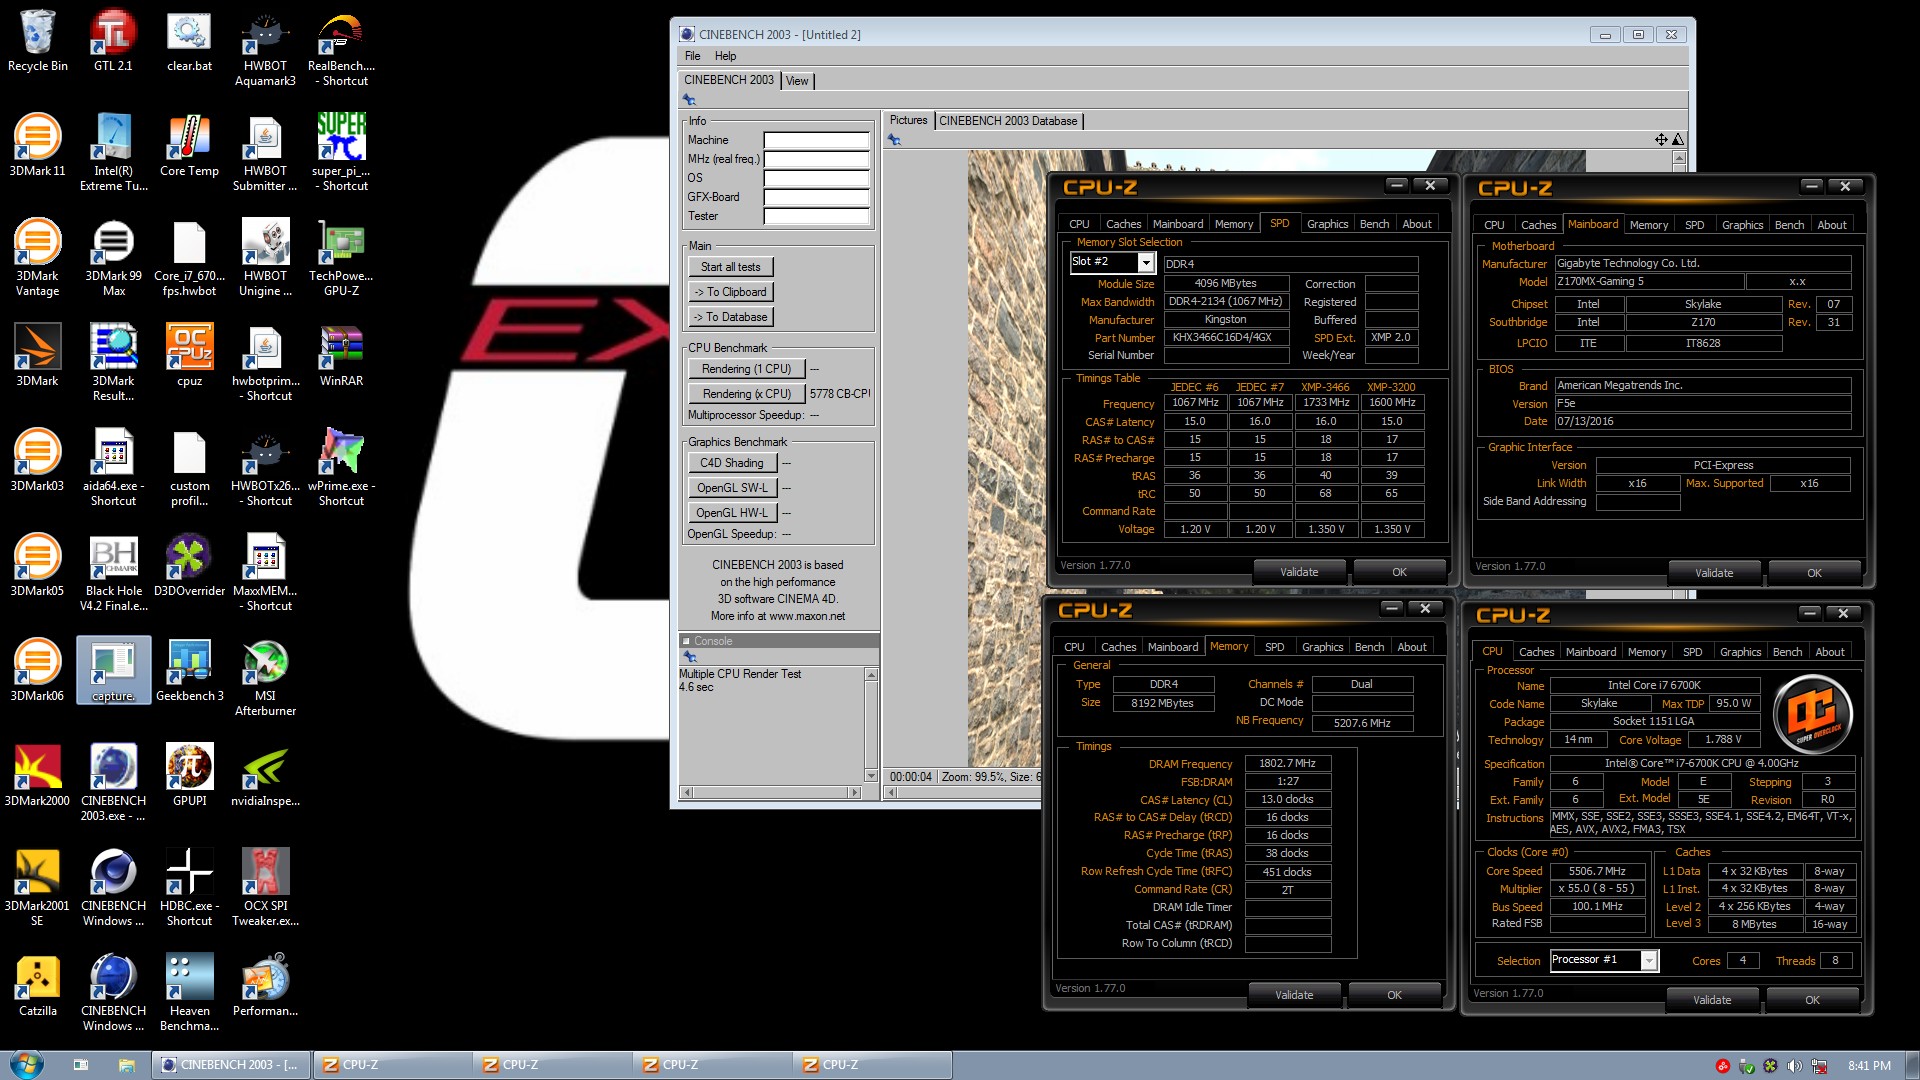Open wPrime.exe shortcut icon
The height and width of the screenshot is (1080, 1920).
(x=341, y=468)
